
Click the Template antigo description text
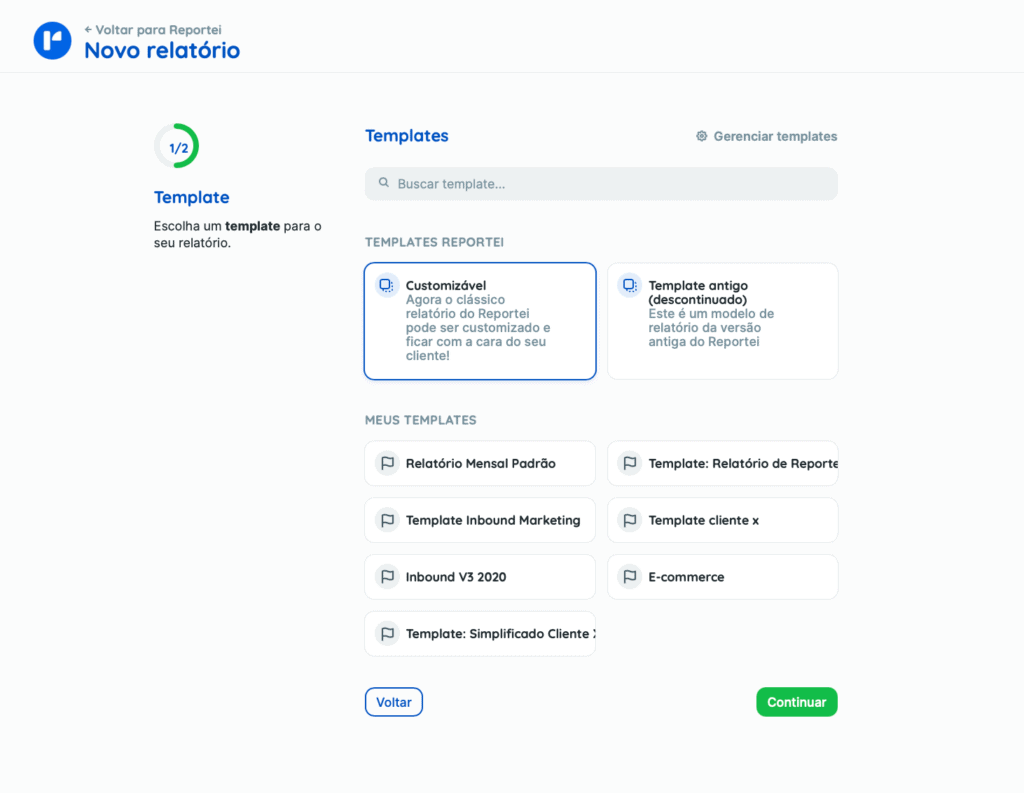(x=711, y=328)
